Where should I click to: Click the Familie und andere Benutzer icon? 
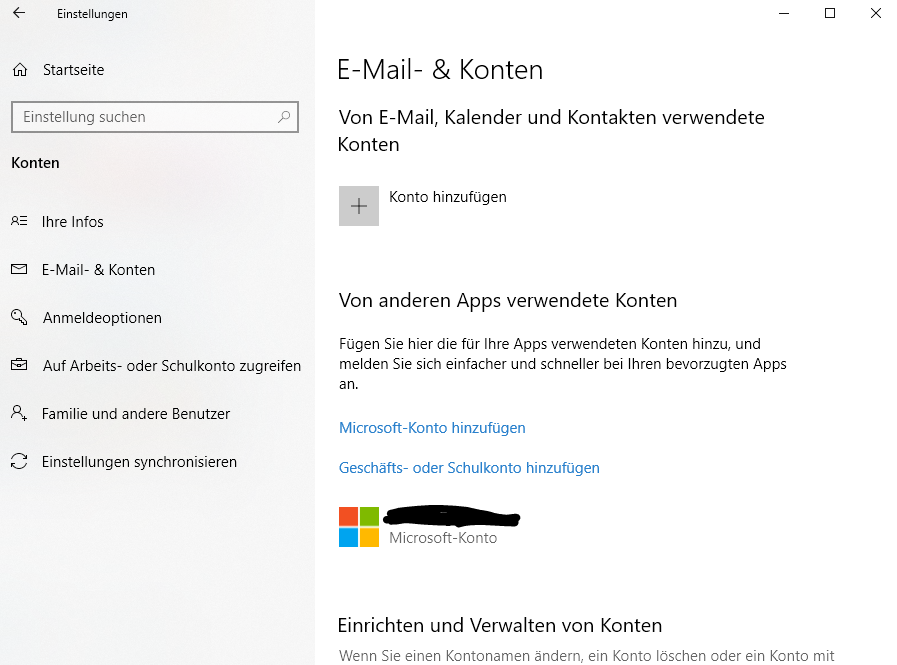tap(19, 414)
